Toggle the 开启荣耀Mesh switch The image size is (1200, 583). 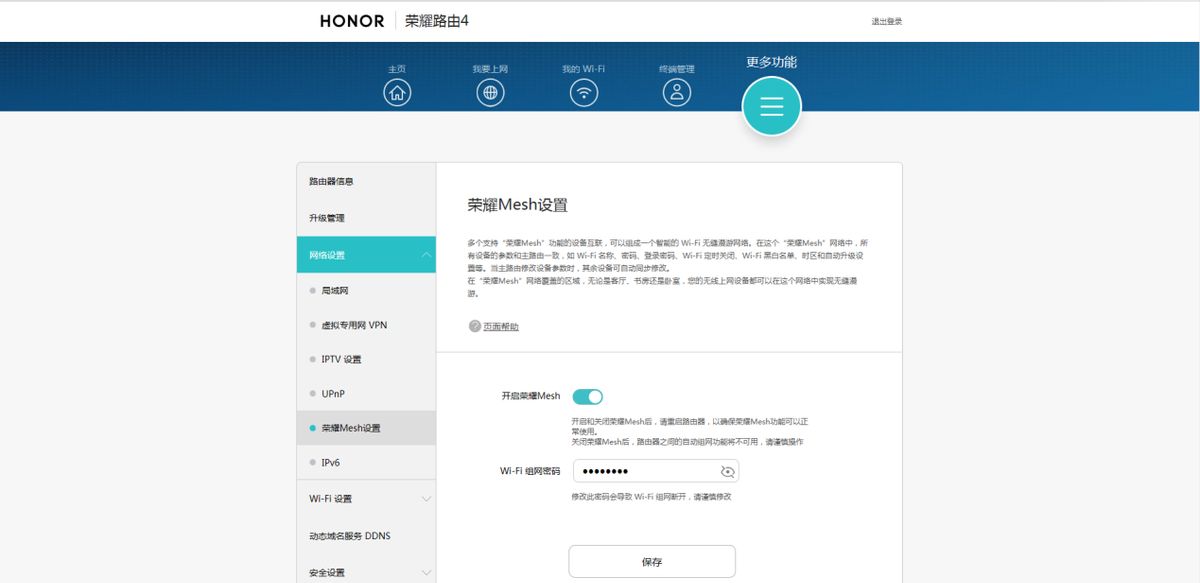588,397
